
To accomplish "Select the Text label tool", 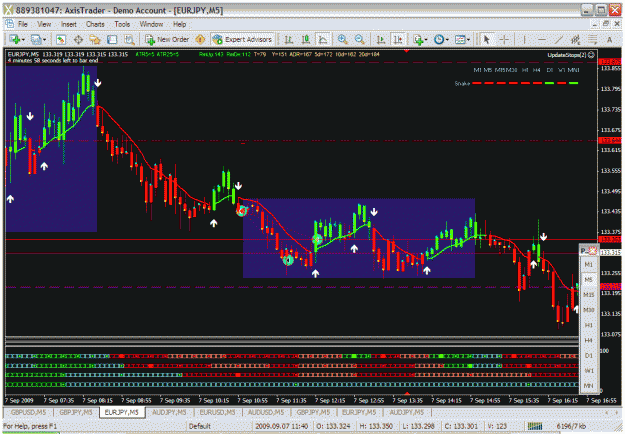I will tap(609, 39).
